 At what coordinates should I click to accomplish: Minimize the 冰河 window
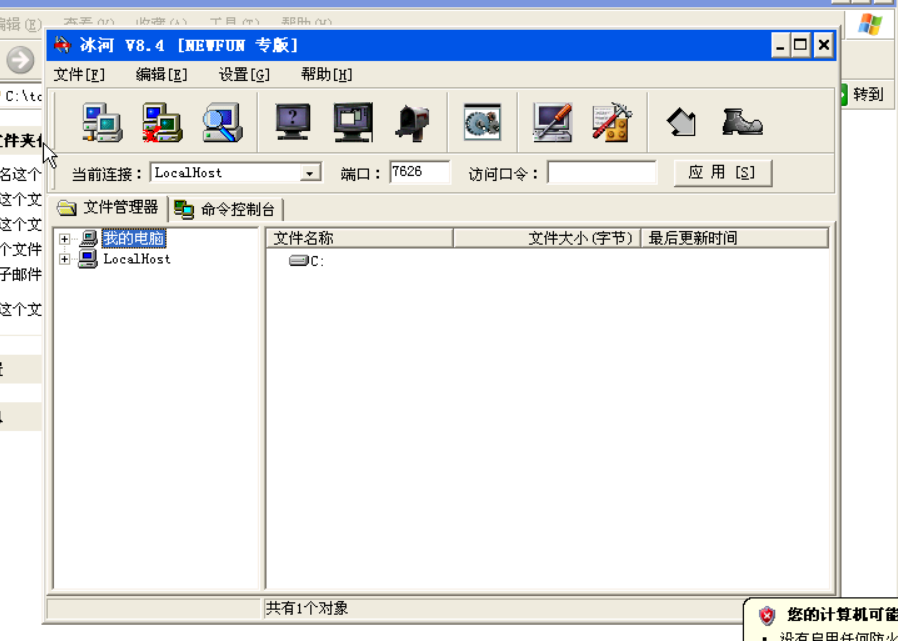coord(779,45)
